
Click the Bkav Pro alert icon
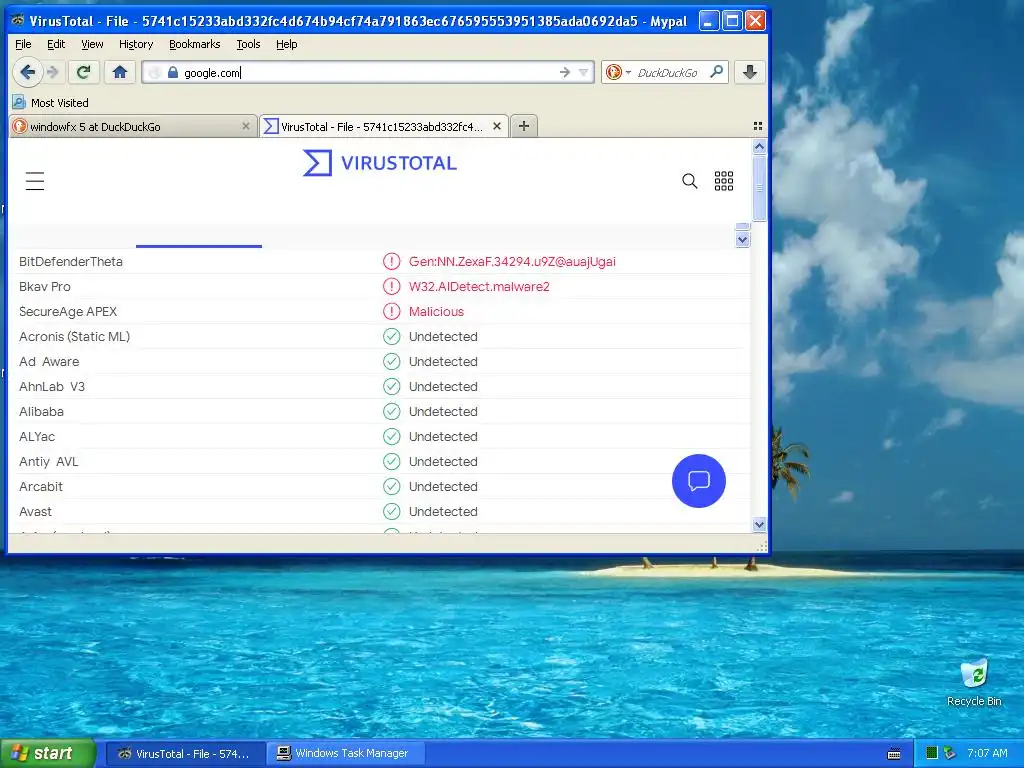[391, 286]
